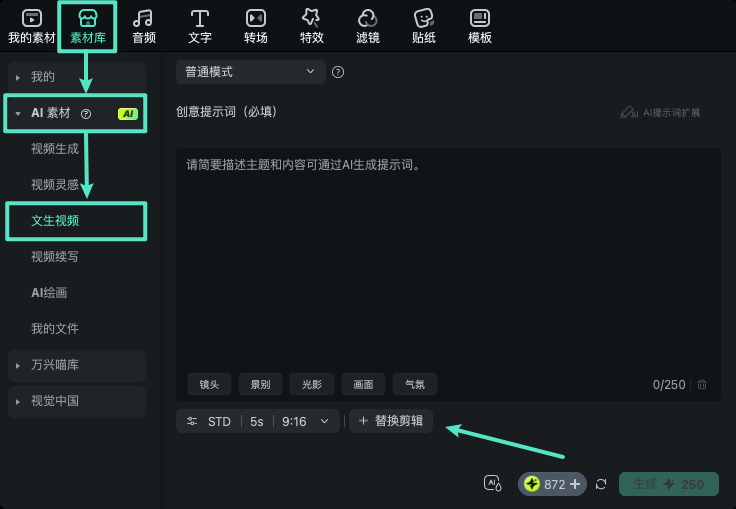Select 视频灵感 in the sidebar
Image resolution: width=736 pixels, height=509 pixels.
[x=54, y=185]
